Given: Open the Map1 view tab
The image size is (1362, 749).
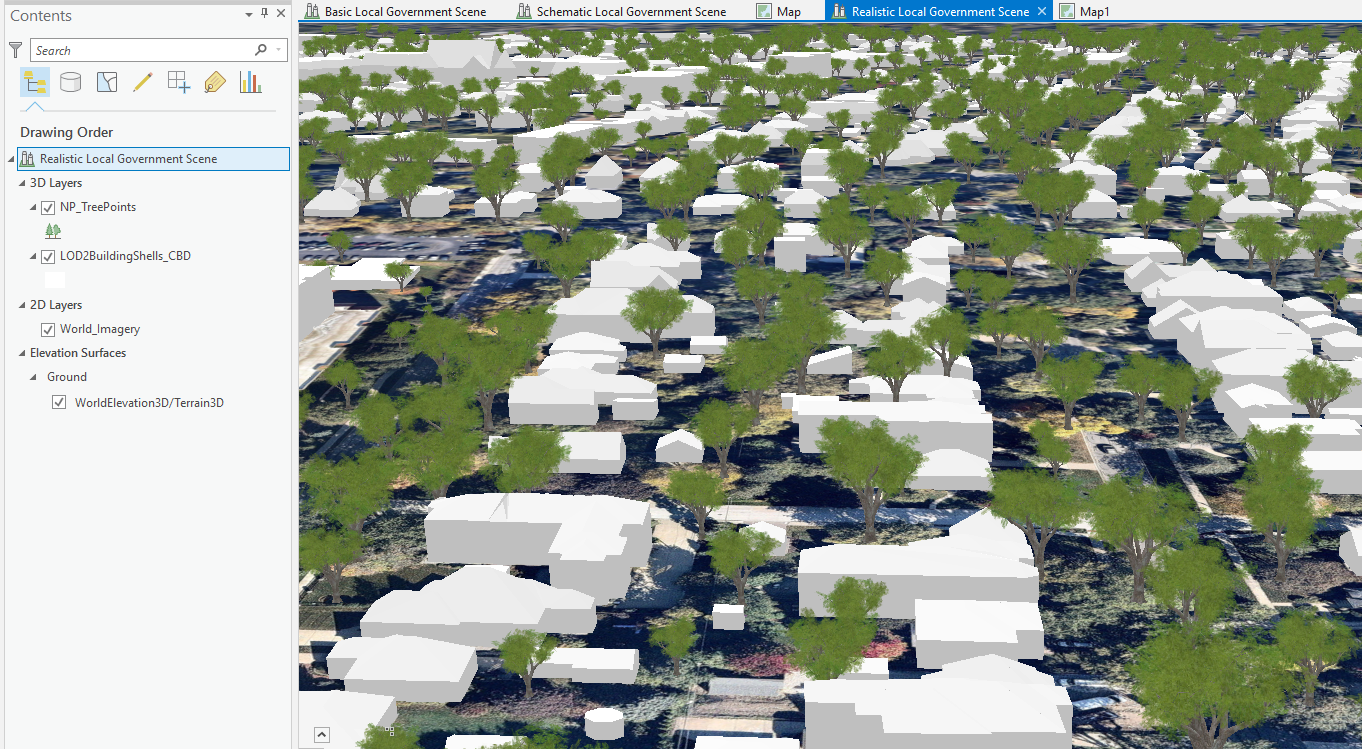Looking at the screenshot, I should coord(1093,11).
